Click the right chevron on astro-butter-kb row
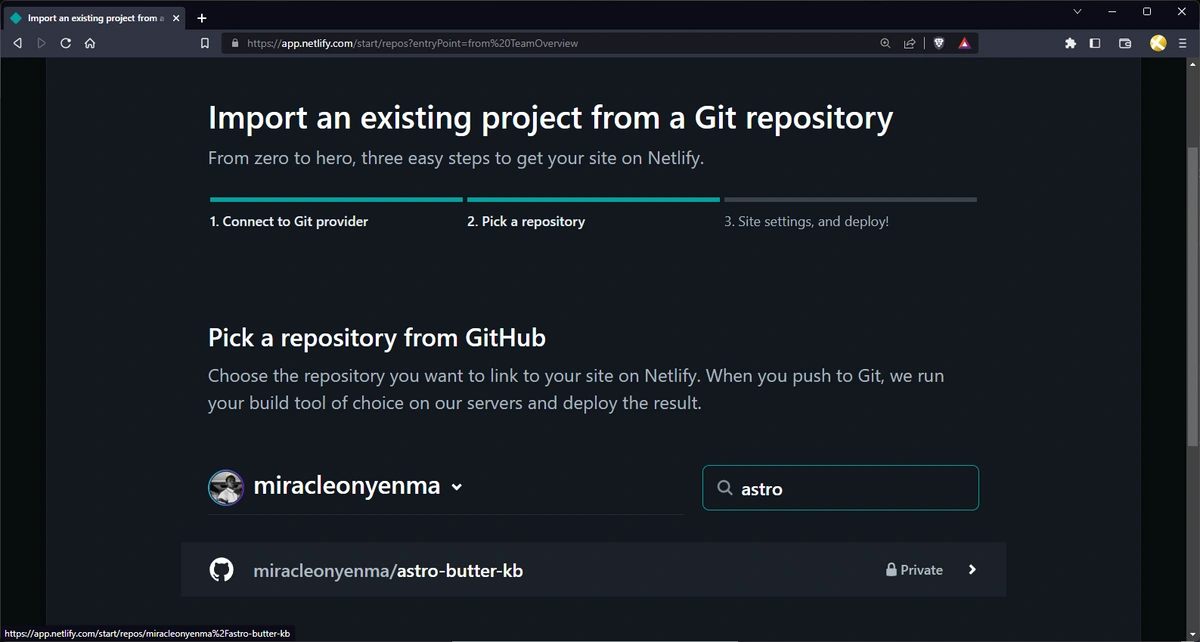The height and width of the screenshot is (642, 1200). point(972,570)
